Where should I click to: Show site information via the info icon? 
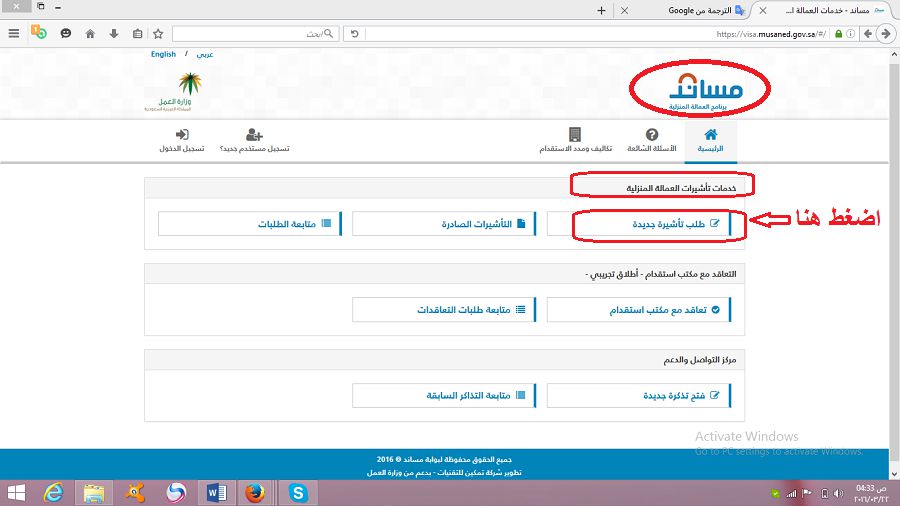click(851, 34)
